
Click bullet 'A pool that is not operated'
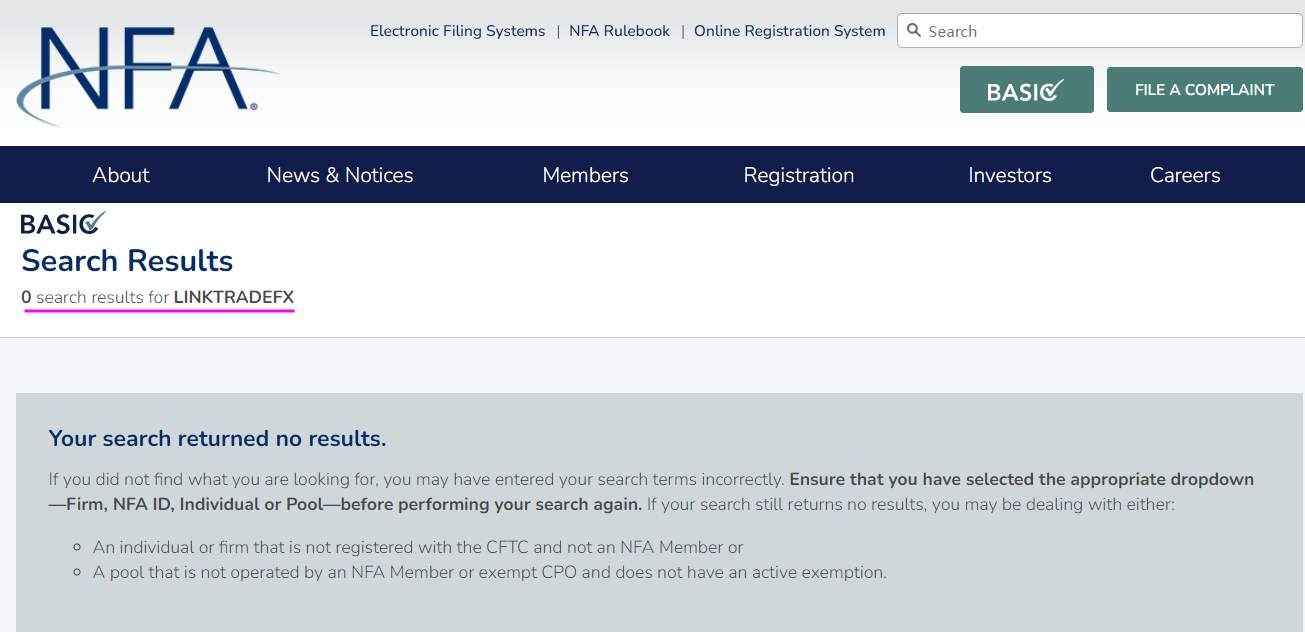click(x=490, y=573)
